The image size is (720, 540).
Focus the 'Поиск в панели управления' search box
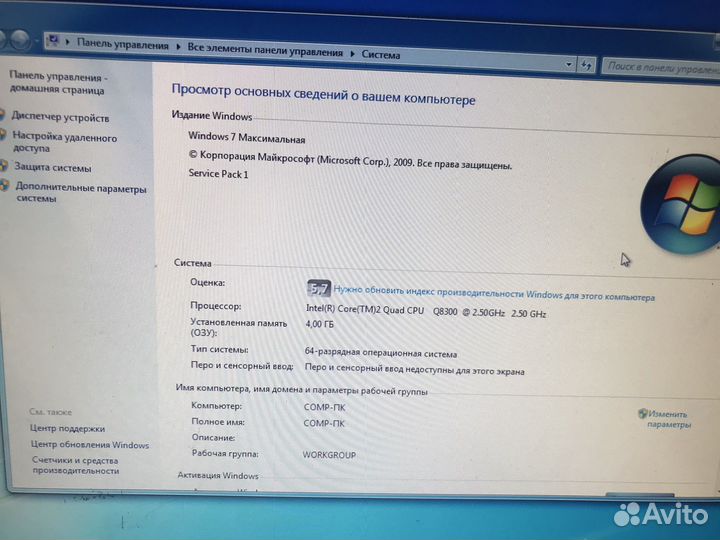[x=661, y=68]
